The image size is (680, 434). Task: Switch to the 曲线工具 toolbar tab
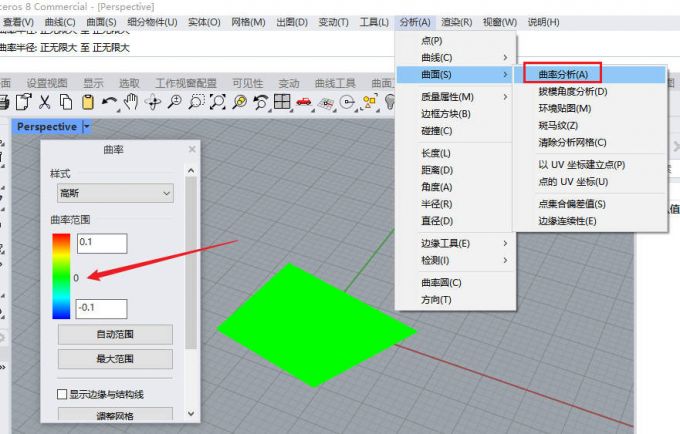[334, 83]
